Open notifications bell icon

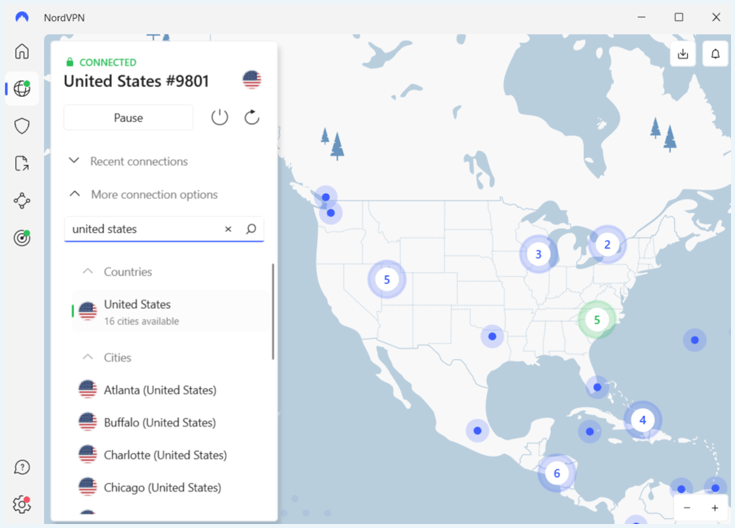coord(715,54)
